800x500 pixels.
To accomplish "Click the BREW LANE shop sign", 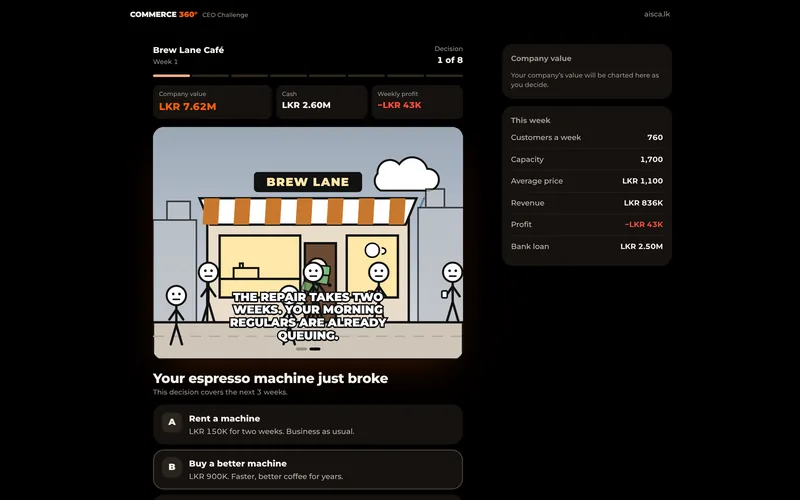I will [x=308, y=182].
